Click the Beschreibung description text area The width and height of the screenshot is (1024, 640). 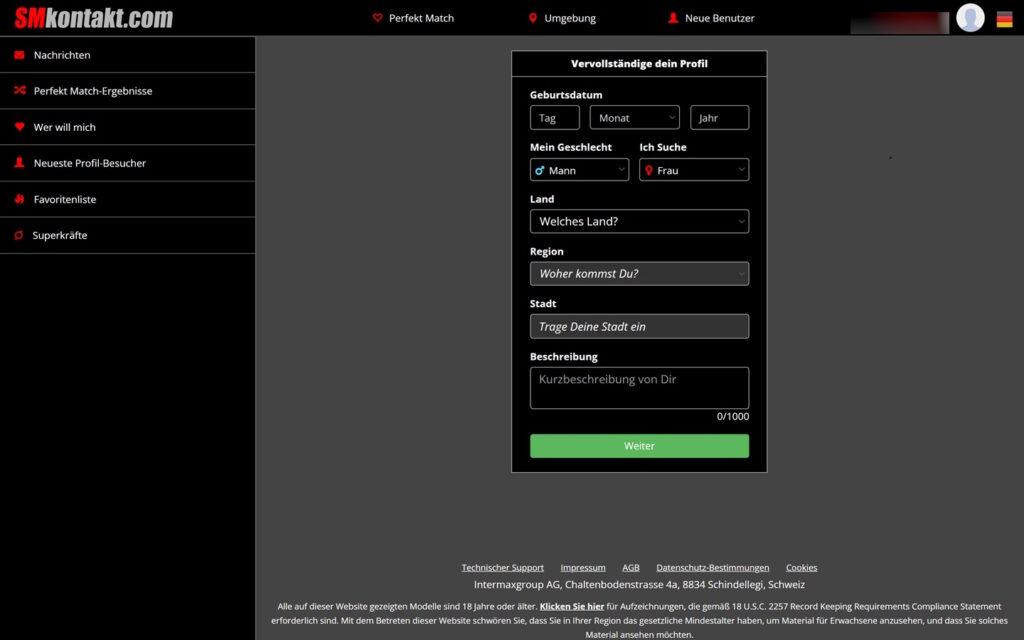coord(639,388)
